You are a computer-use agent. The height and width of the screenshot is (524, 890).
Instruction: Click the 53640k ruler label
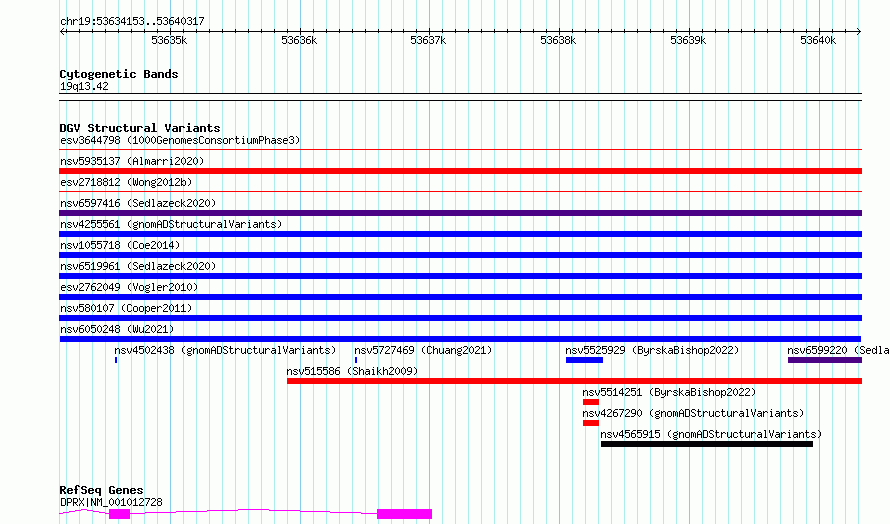[x=818, y=40]
